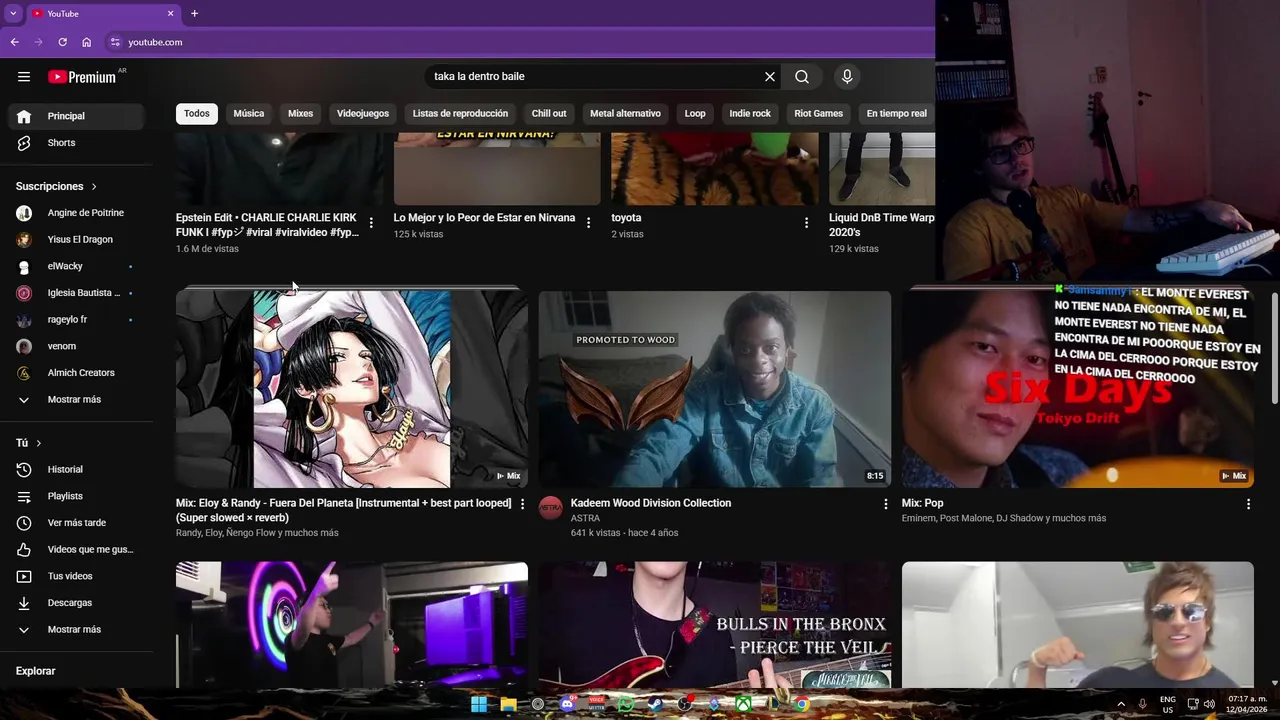Expand the Suscripciones section chevron
Image resolution: width=1280 pixels, height=720 pixels.
pos(94,186)
